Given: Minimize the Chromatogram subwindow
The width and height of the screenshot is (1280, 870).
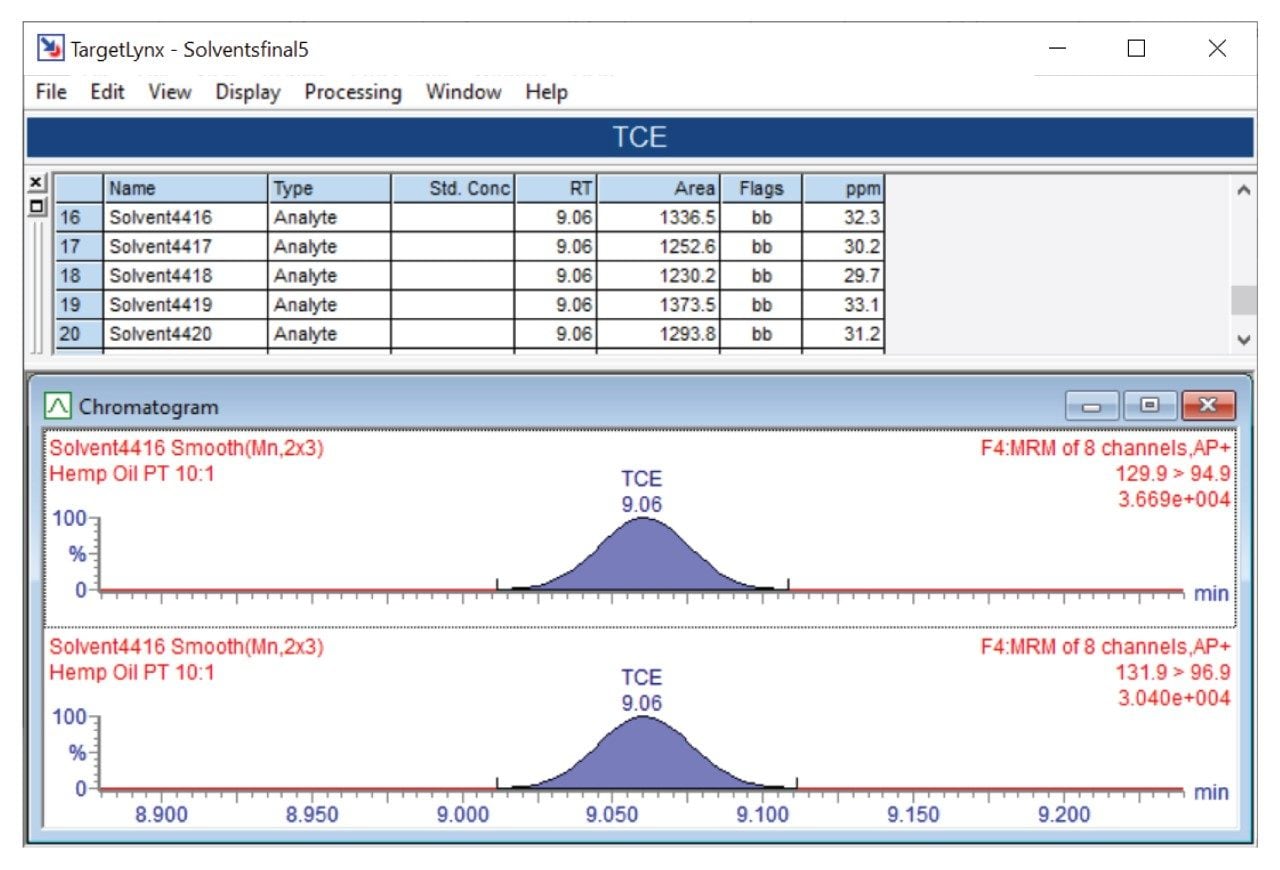Looking at the screenshot, I should (1091, 406).
